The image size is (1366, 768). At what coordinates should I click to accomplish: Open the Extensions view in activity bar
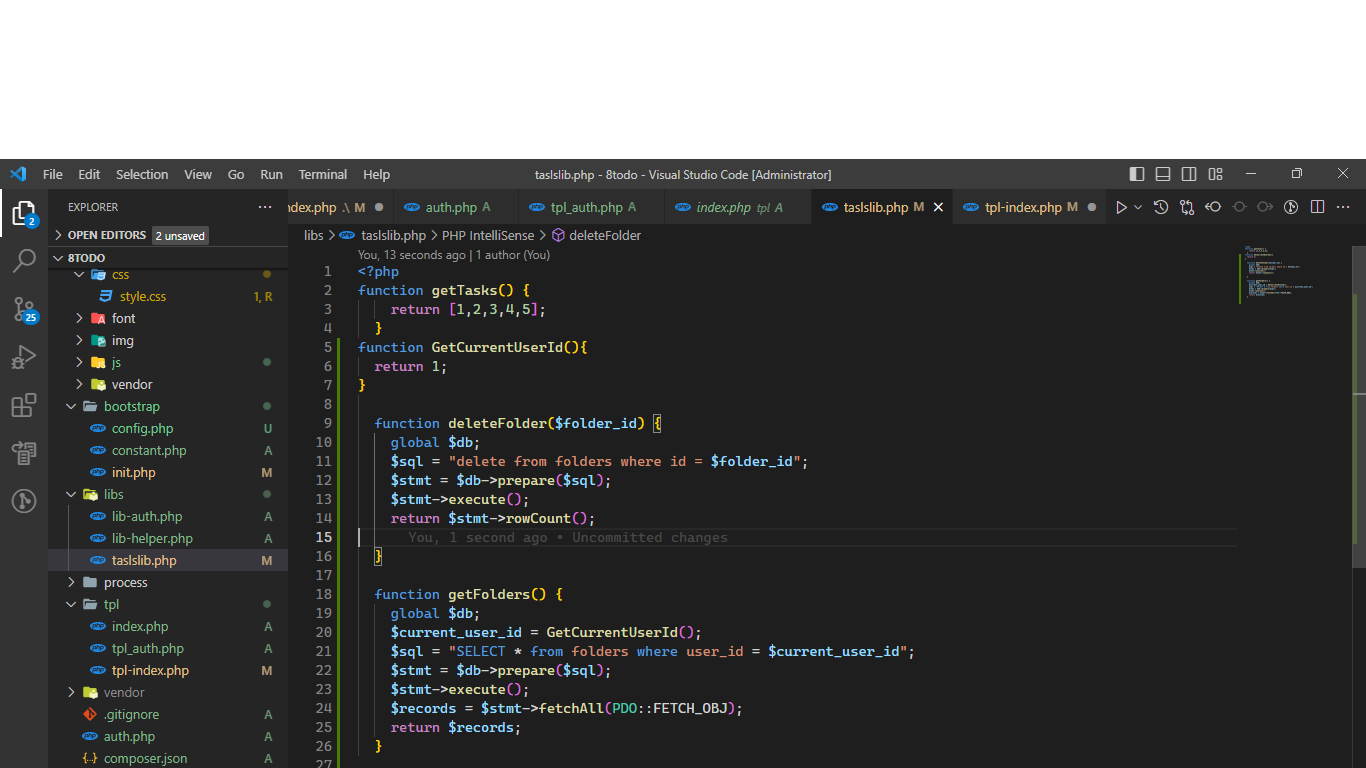pos(24,405)
